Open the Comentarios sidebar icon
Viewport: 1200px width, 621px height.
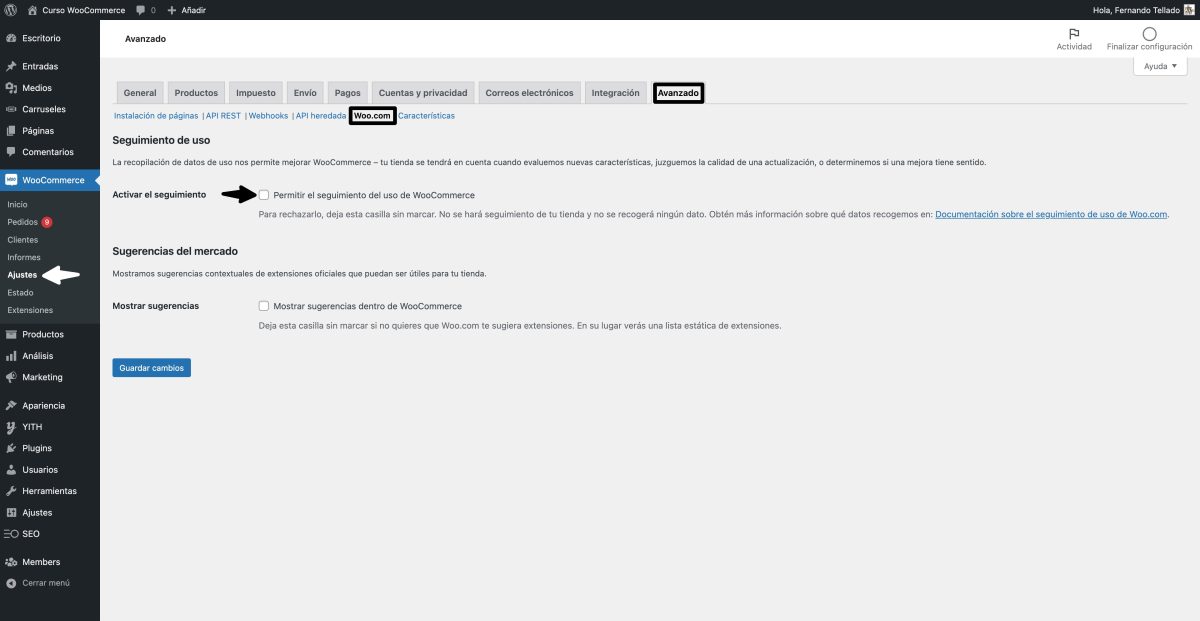coord(12,151)
